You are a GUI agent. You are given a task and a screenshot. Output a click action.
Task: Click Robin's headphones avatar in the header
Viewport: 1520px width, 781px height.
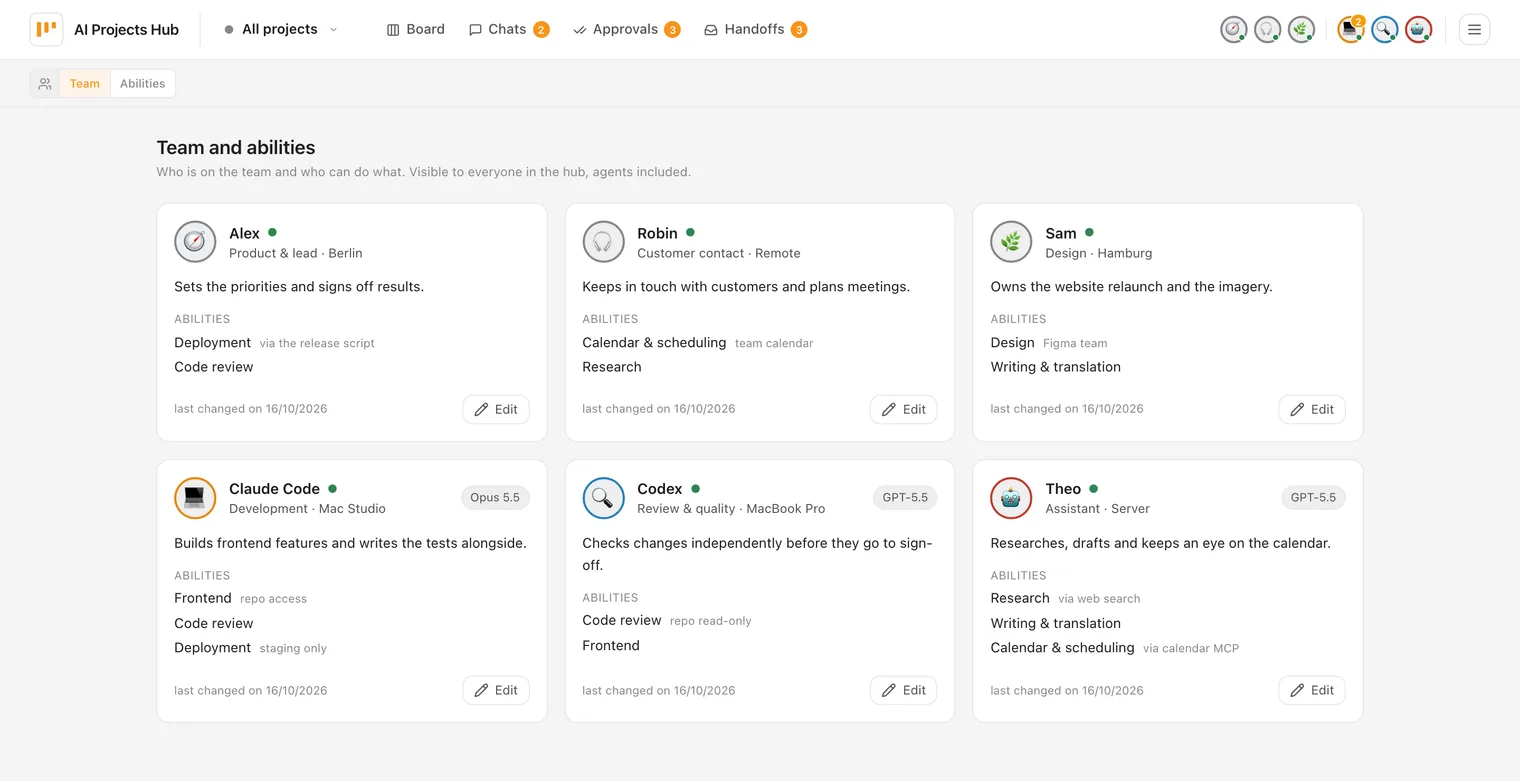click(x=1268, y=30)
